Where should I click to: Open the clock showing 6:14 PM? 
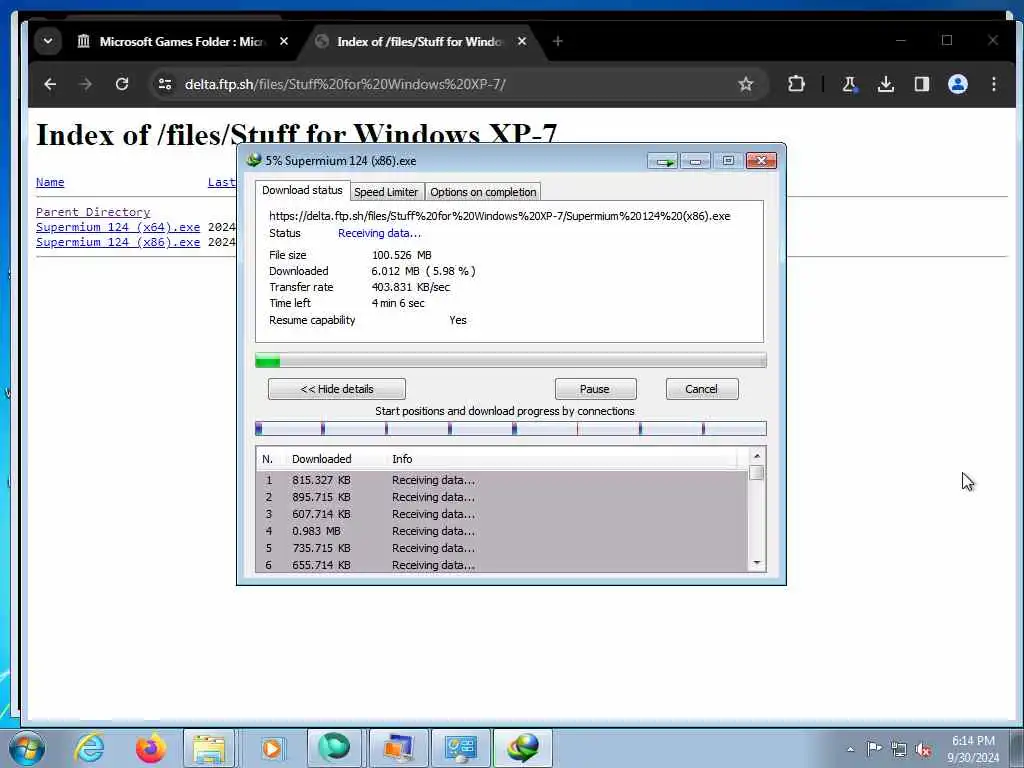click(x=973, y=749)
